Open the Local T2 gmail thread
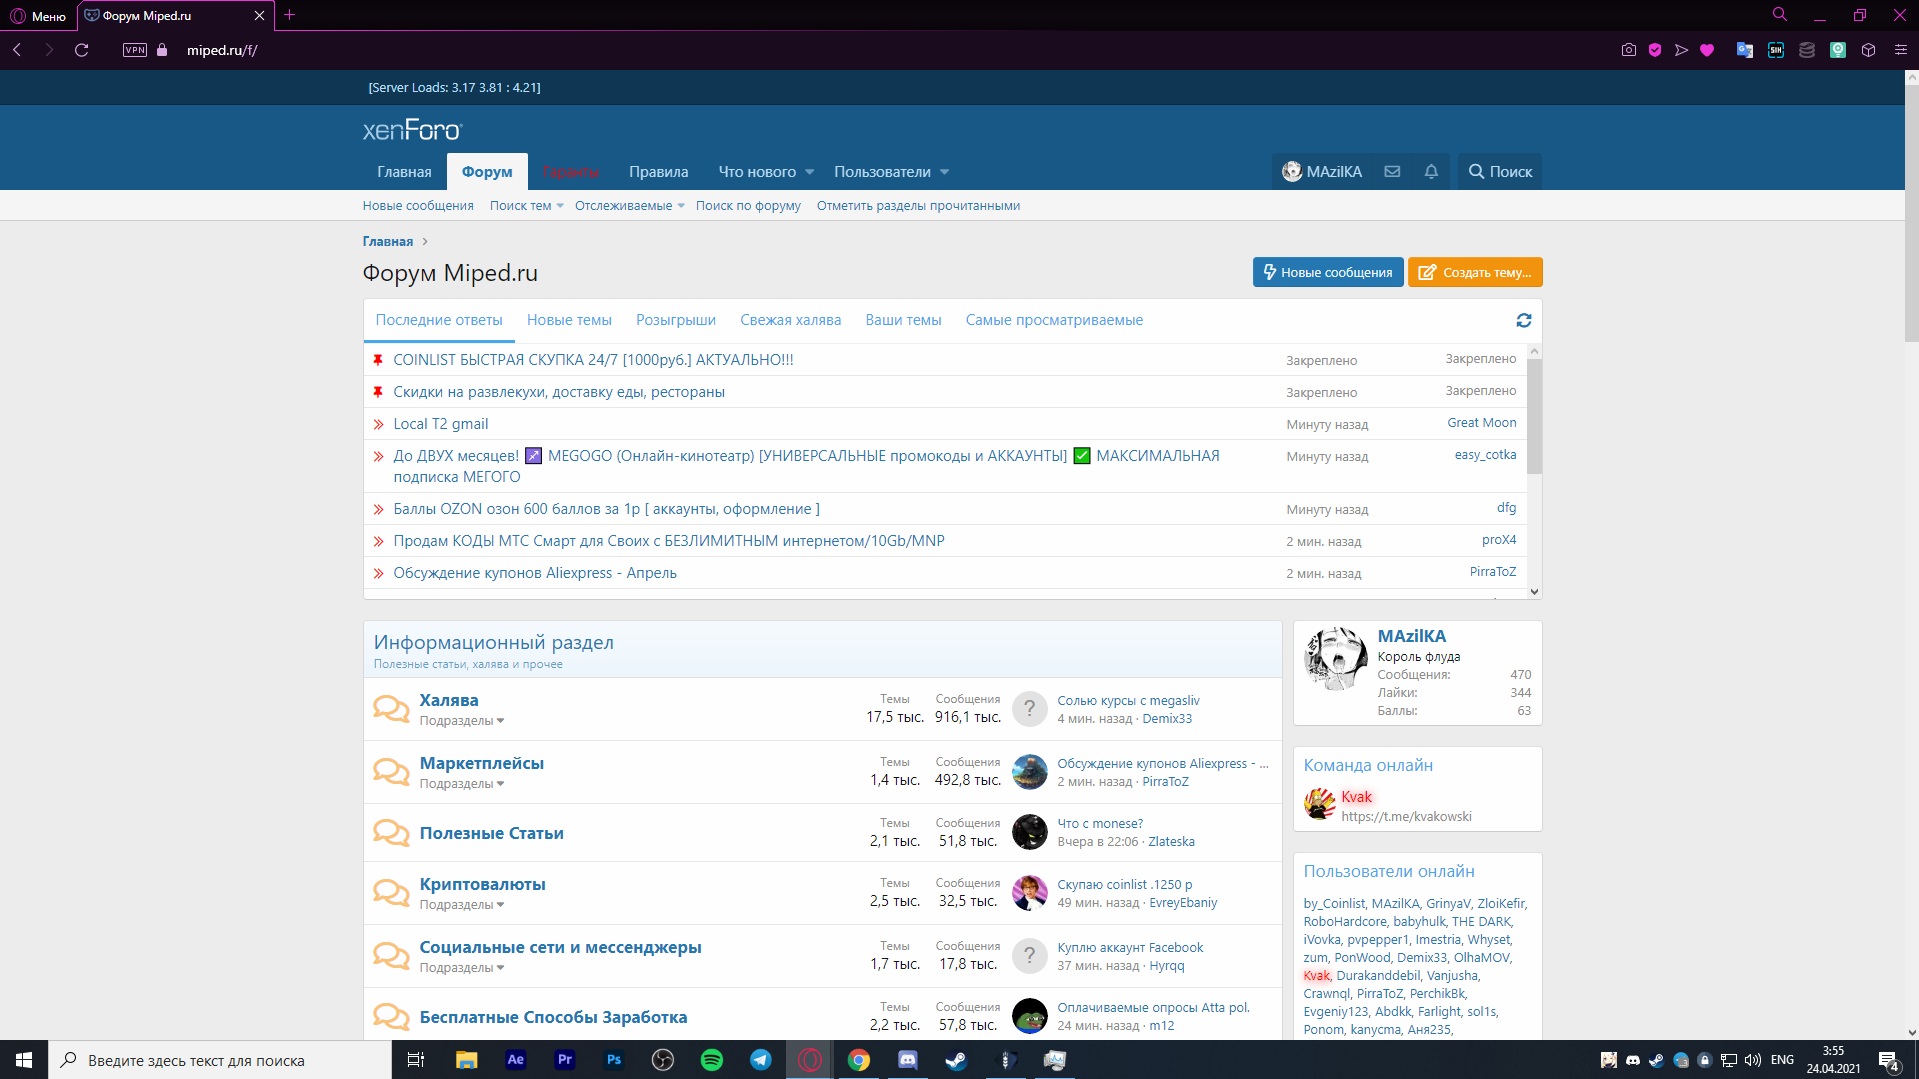This screenshot has height=1079, width=1919. [441, 424]
